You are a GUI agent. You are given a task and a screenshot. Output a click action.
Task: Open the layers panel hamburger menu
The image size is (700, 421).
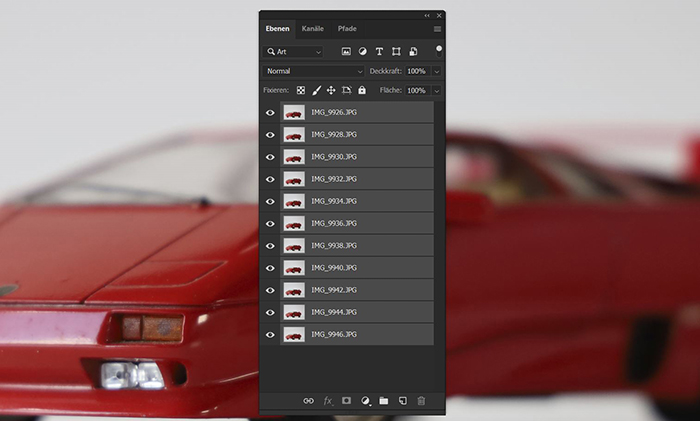point(437,29)
